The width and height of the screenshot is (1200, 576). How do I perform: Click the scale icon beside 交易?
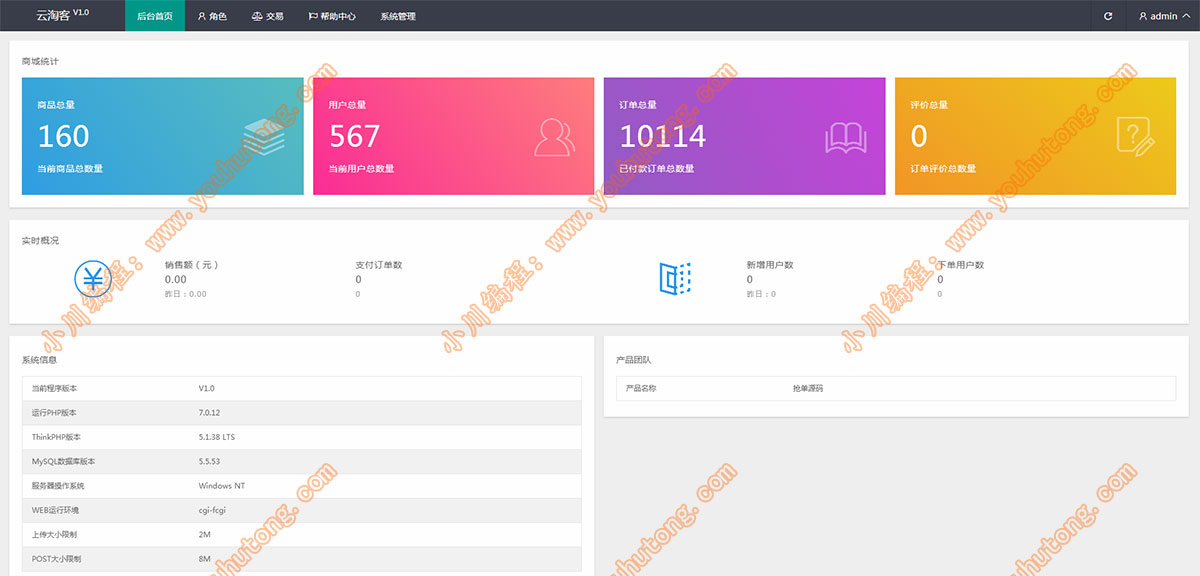click(257, 17)
